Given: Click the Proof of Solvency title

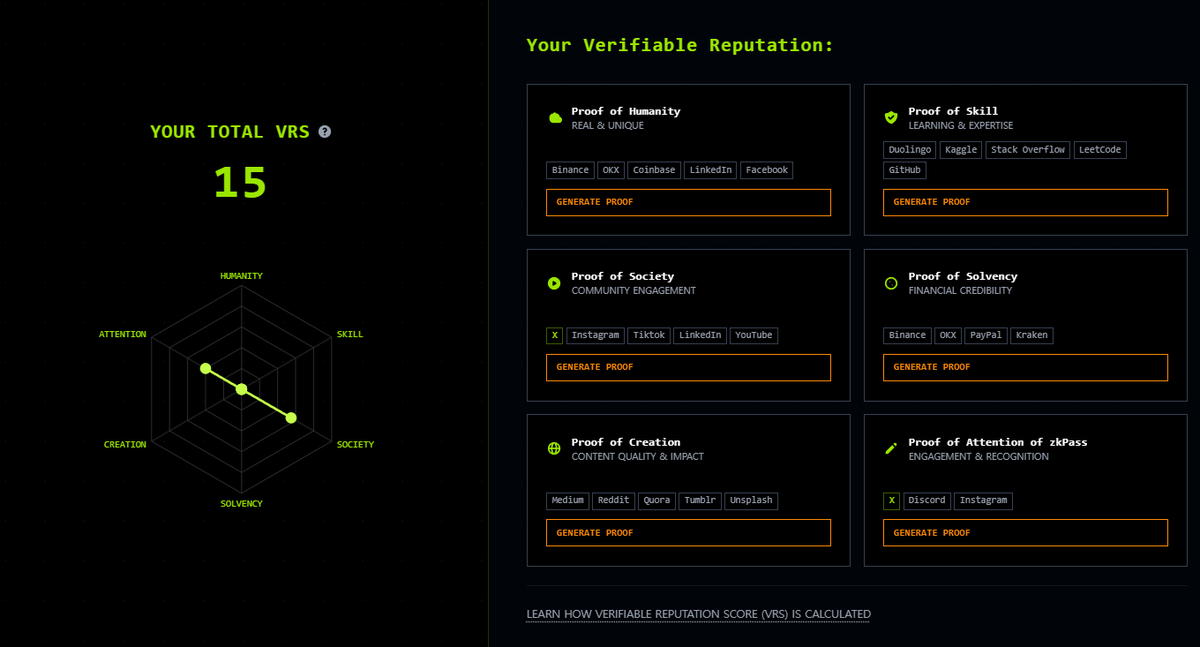Looking at the screenshot, I should point(963,276).
